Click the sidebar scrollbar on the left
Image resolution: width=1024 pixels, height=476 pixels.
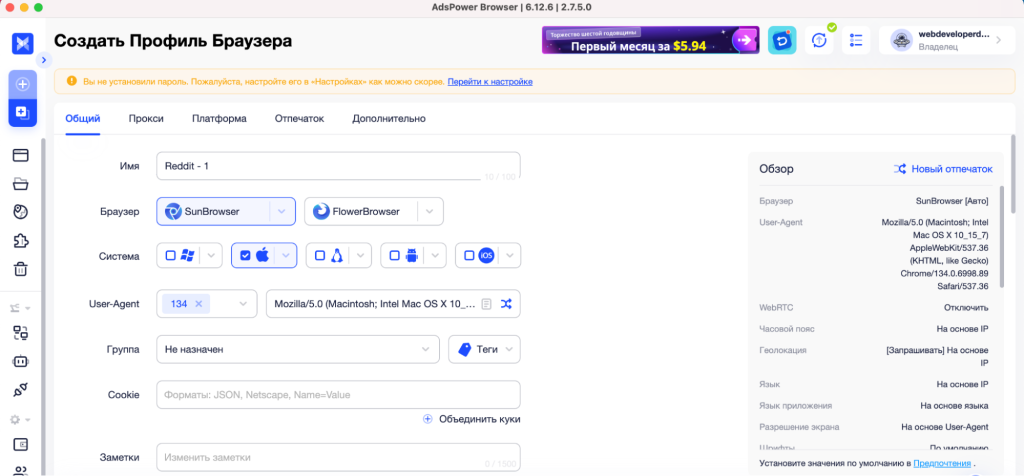click(x=44, y=307)
